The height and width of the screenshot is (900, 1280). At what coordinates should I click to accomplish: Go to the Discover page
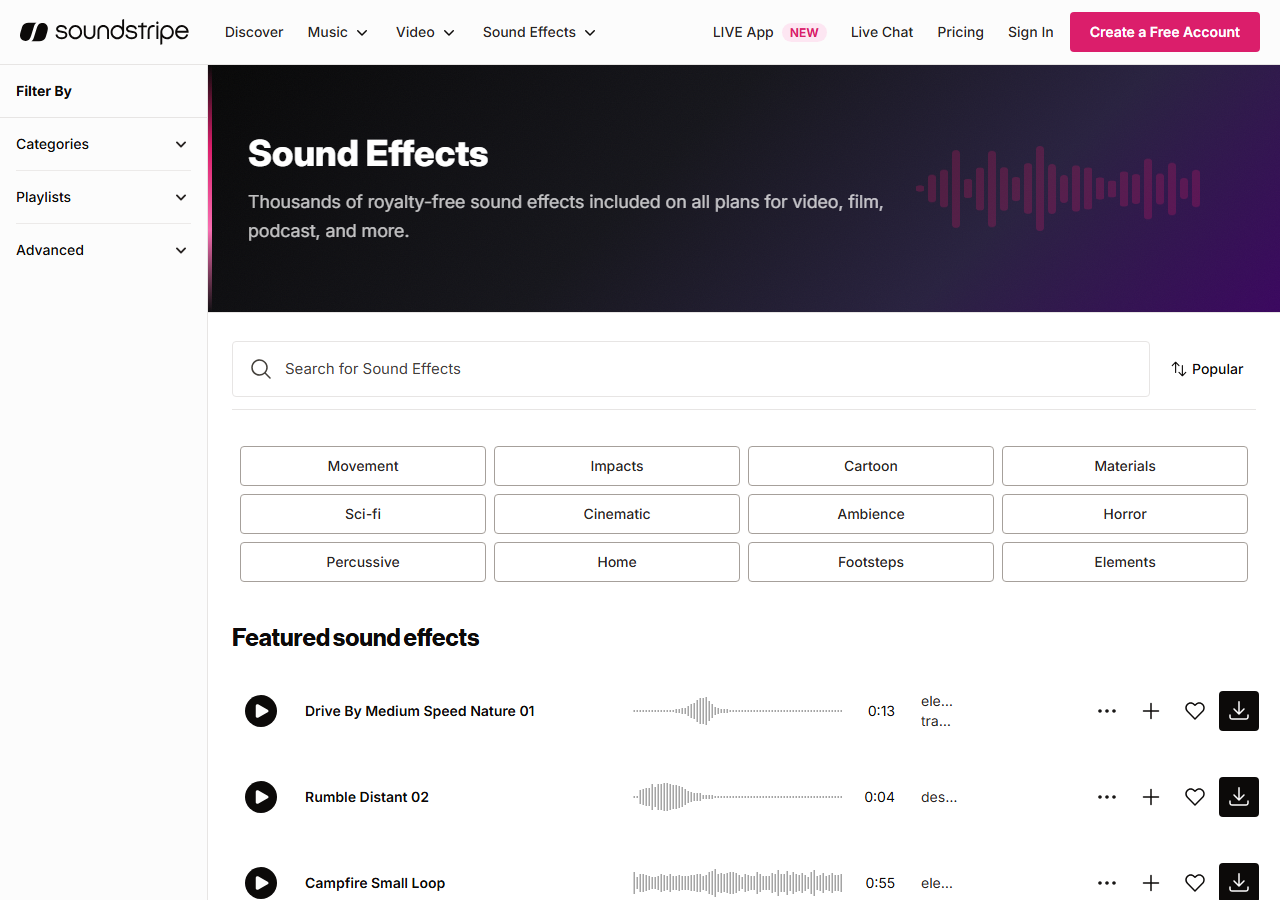click(x=254, y=32)
